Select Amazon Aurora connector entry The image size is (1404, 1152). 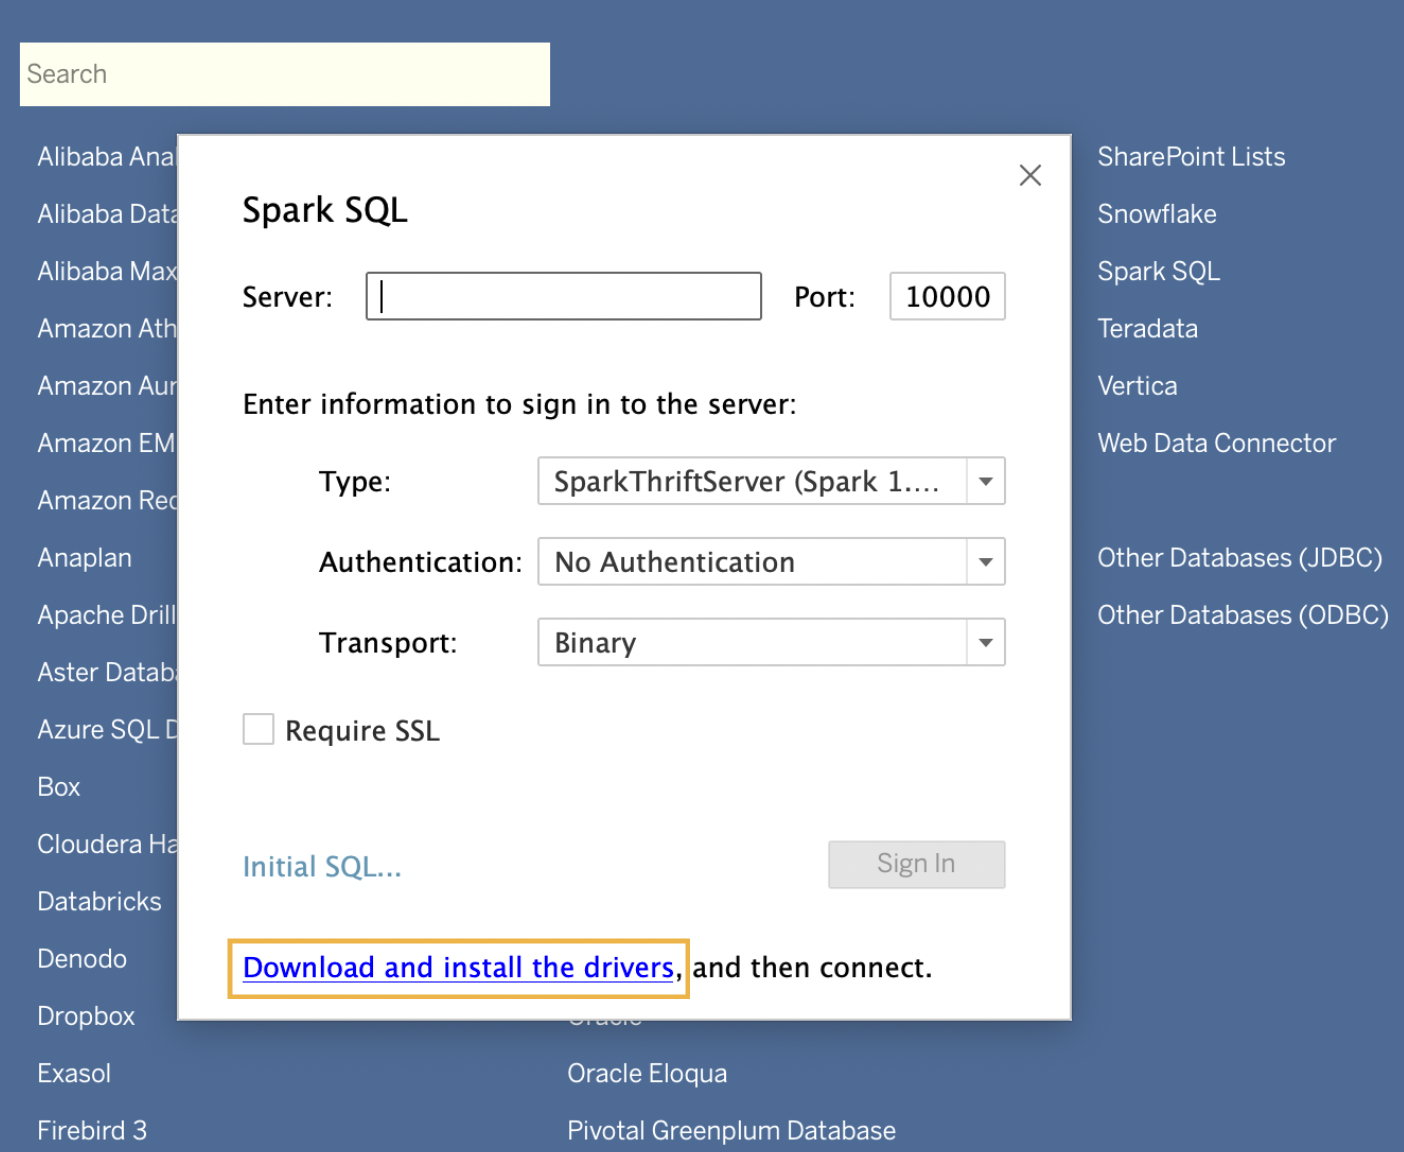[x=107, y=386]
